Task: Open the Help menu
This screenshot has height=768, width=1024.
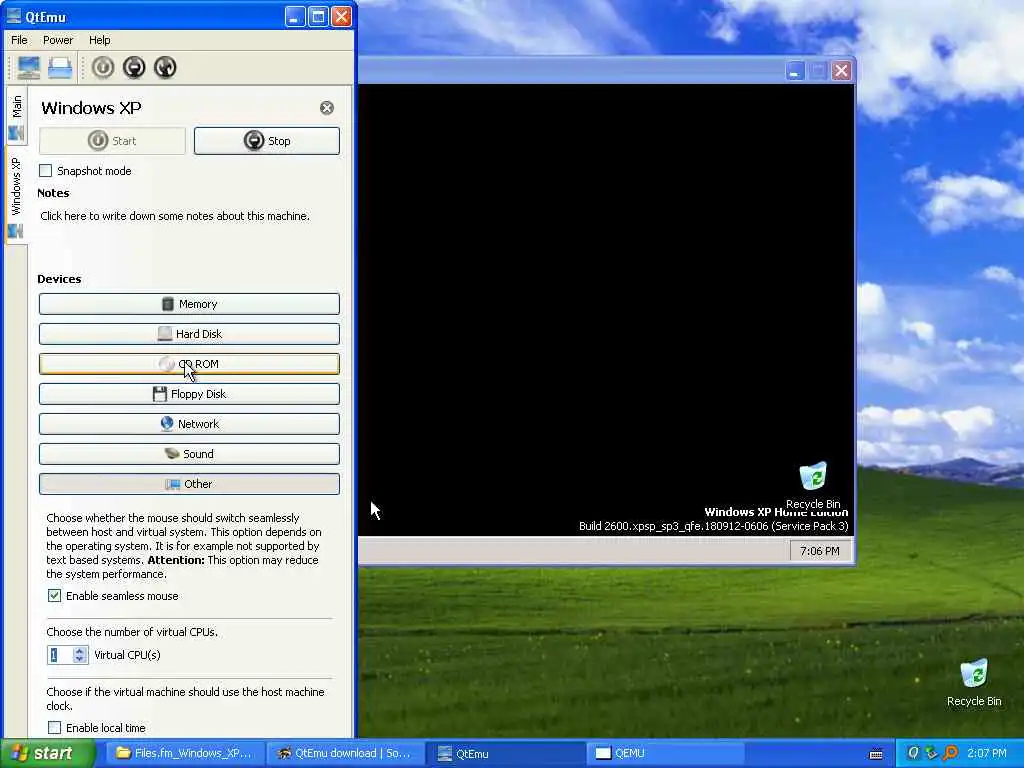Action: click(x=99, y=40)
